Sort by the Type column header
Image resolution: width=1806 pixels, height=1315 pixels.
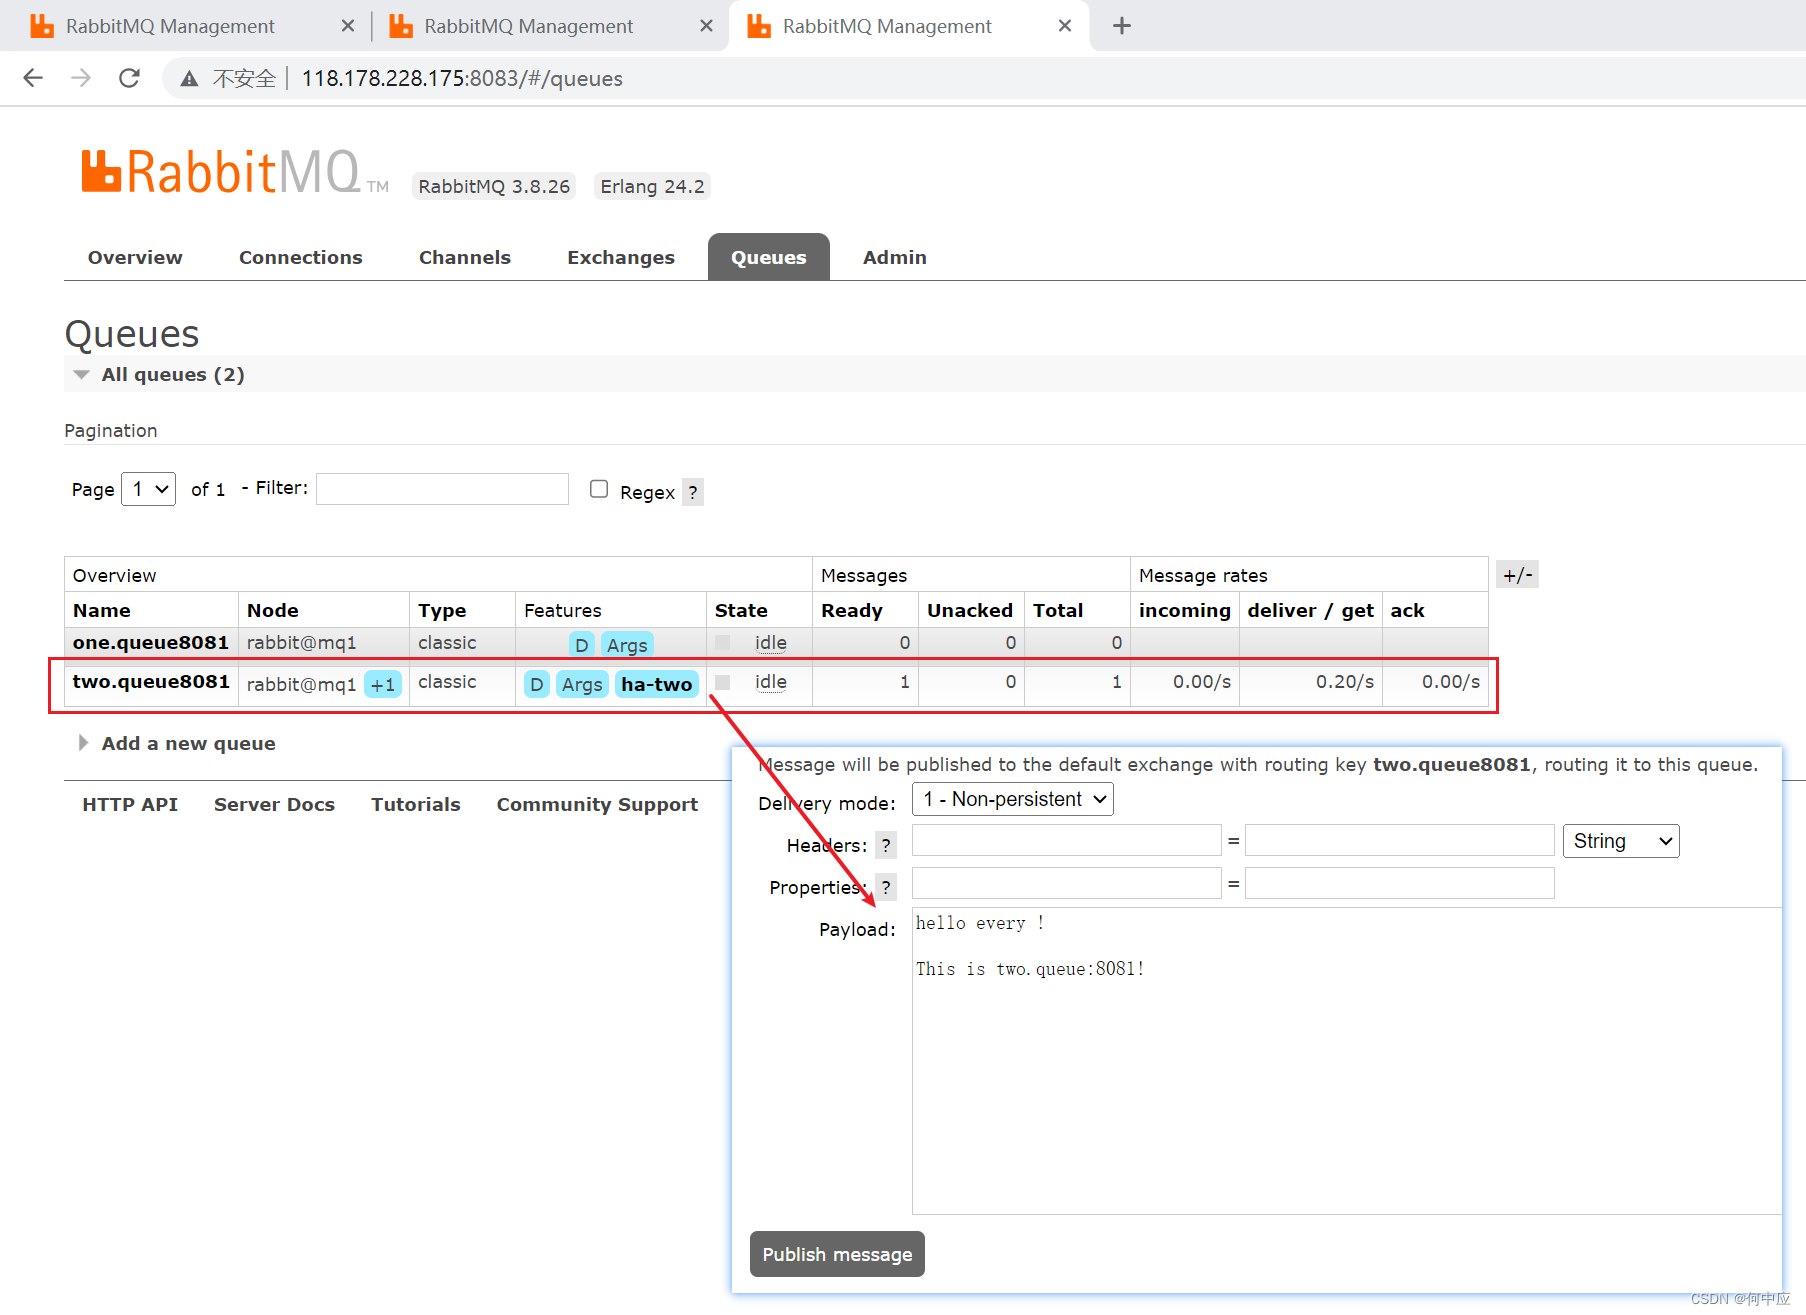click(x=442, y=610)
